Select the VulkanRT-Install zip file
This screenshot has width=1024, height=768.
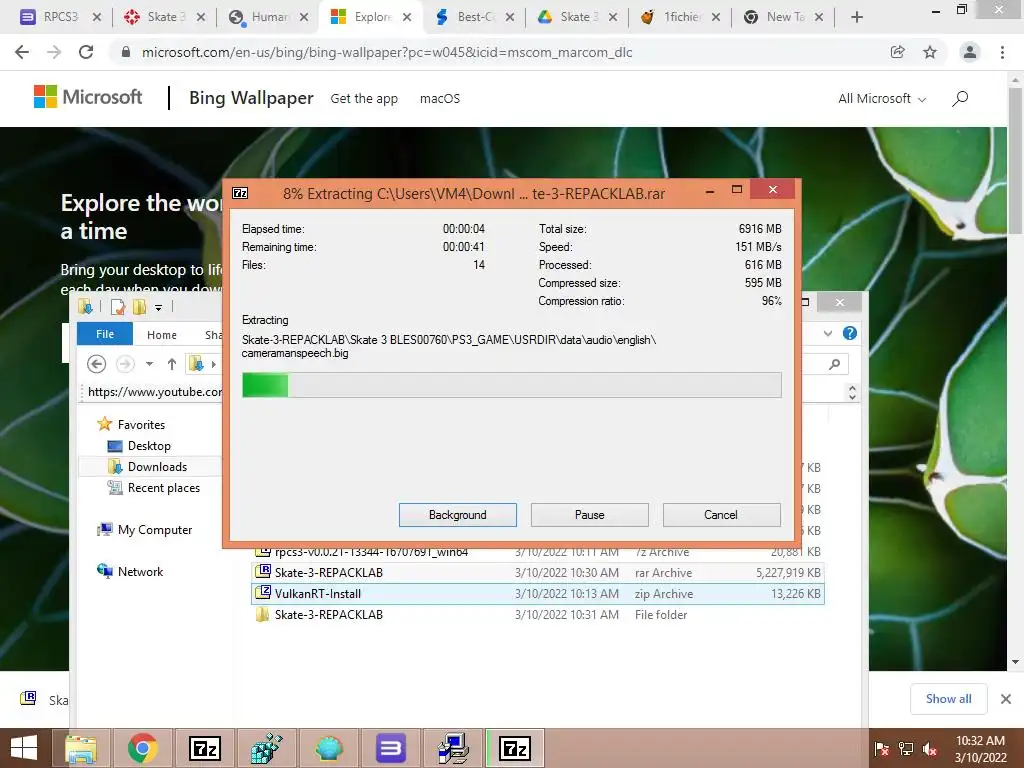[537, 594]
